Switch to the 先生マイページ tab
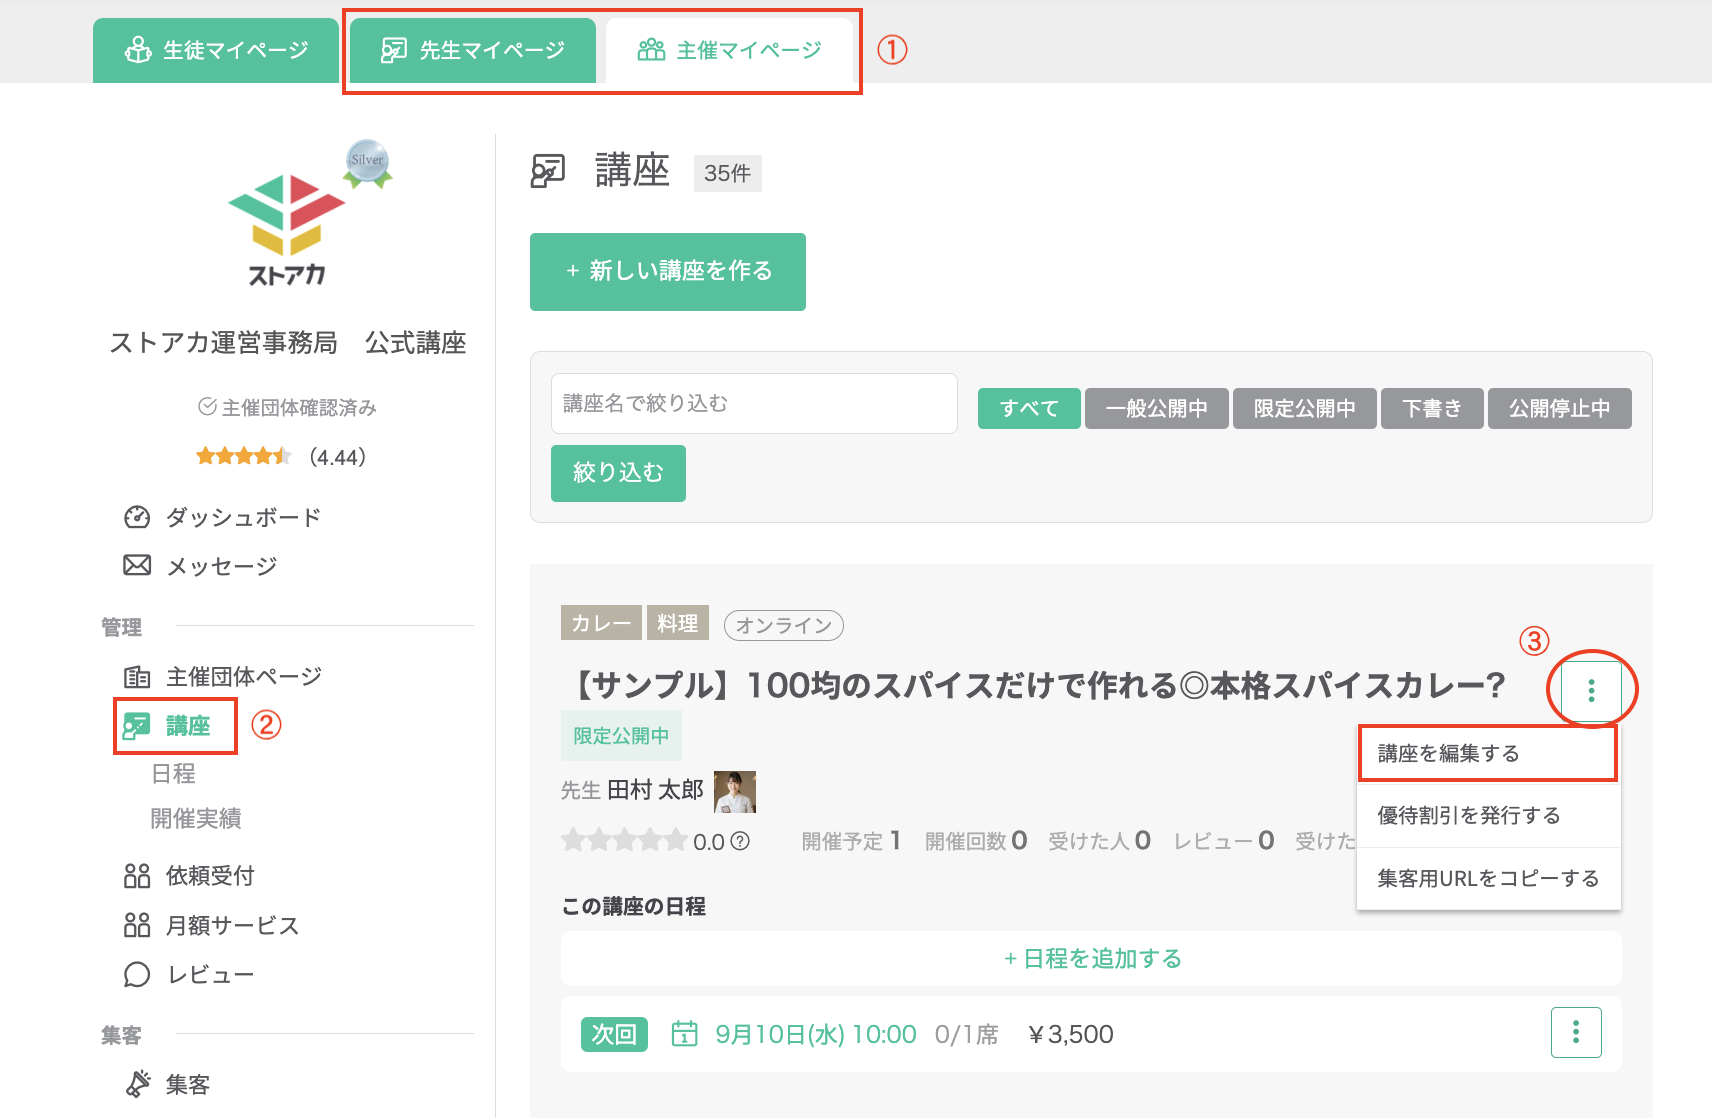 pyautogui.click(x=473, y=50)
